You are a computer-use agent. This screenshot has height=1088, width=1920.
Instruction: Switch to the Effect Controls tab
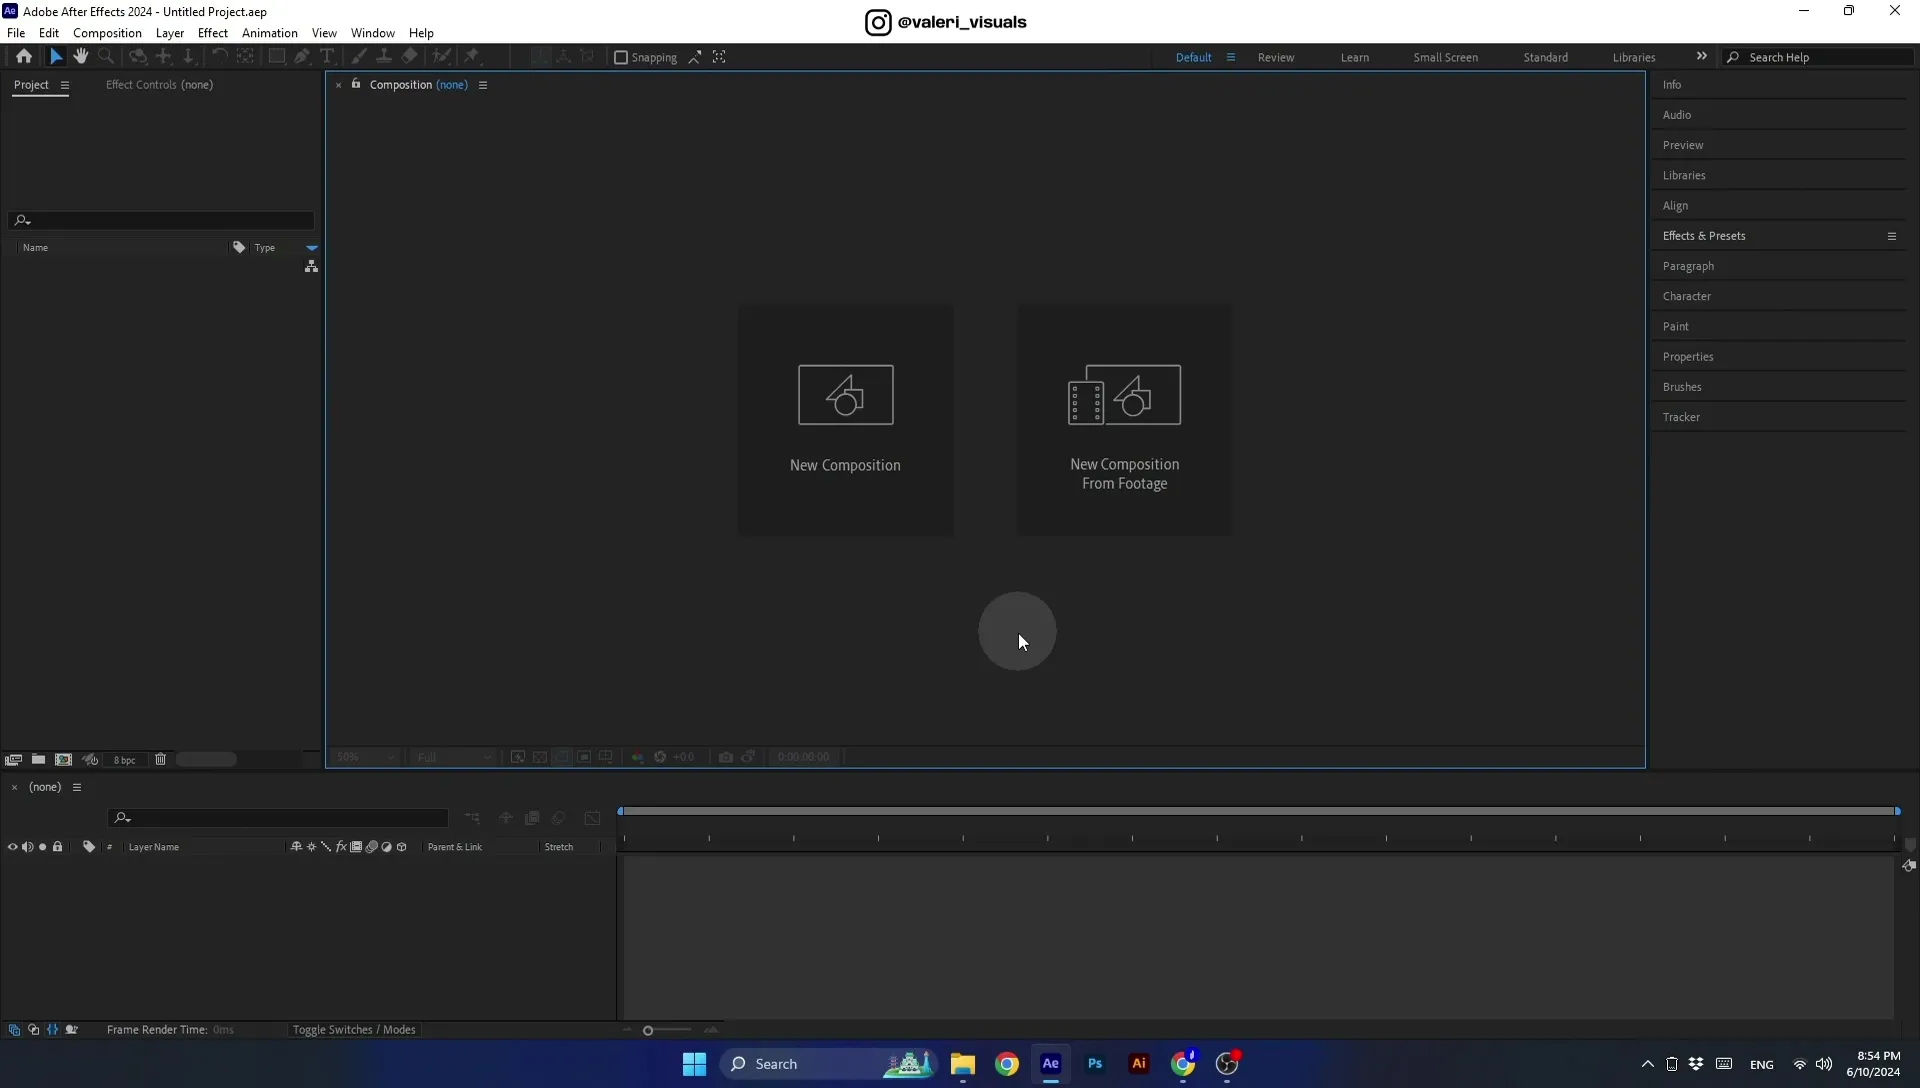click(x=159, y=85)
